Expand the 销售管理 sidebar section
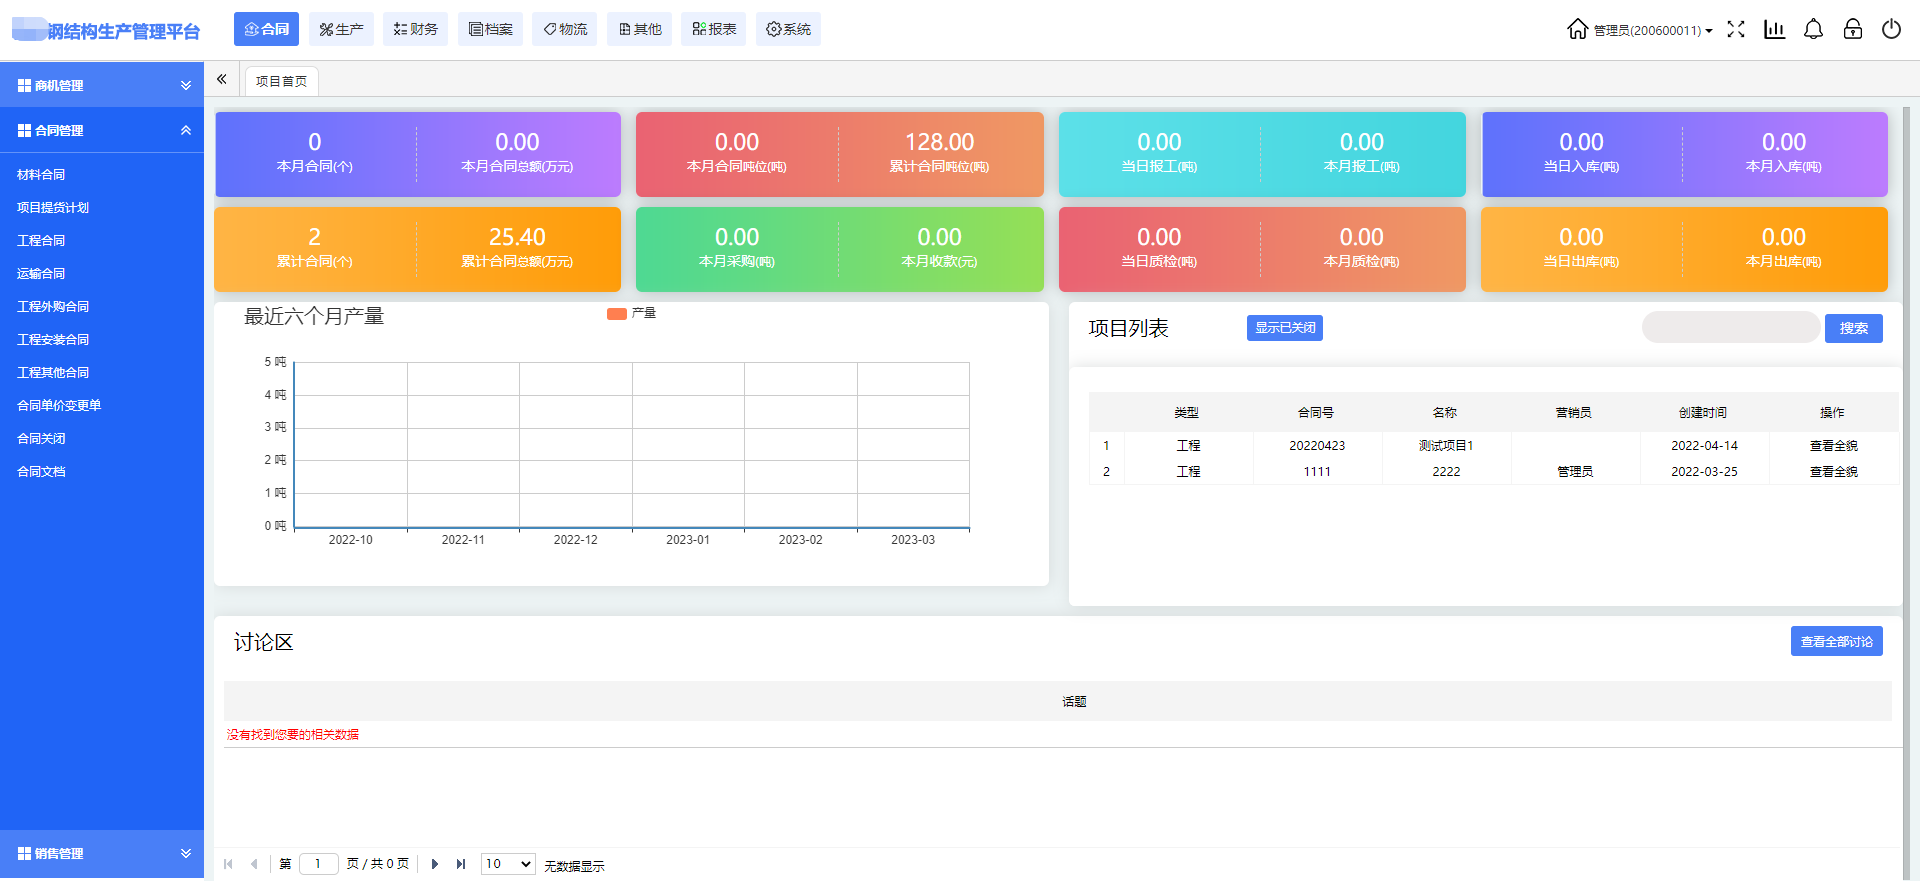 102,853
